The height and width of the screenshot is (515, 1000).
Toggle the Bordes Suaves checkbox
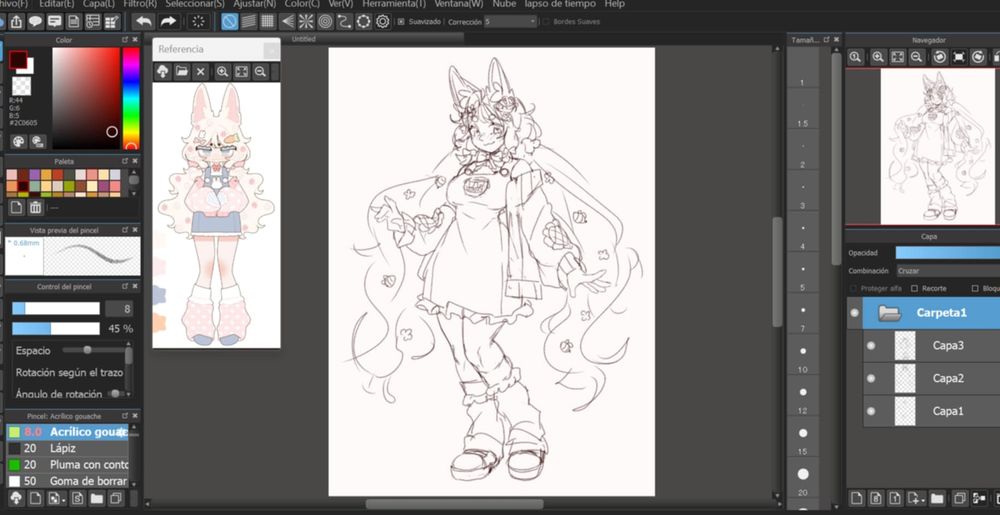545,22
